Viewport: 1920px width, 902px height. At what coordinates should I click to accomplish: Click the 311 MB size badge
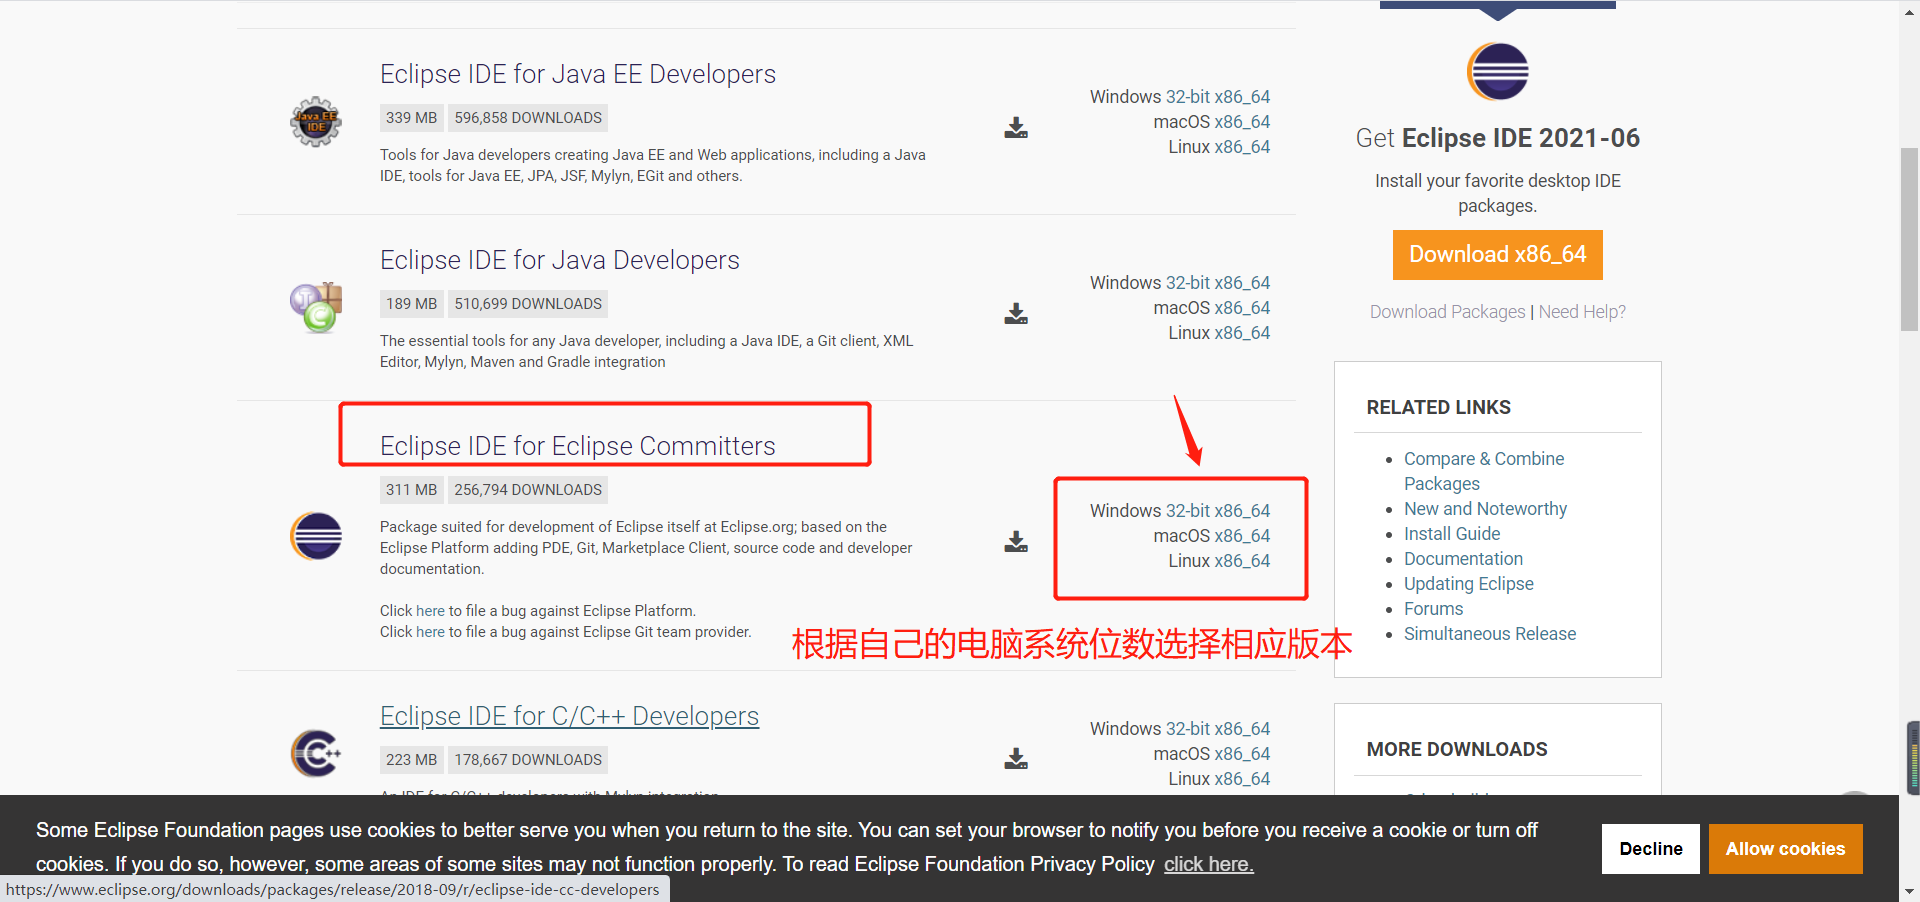click(411, 490)
